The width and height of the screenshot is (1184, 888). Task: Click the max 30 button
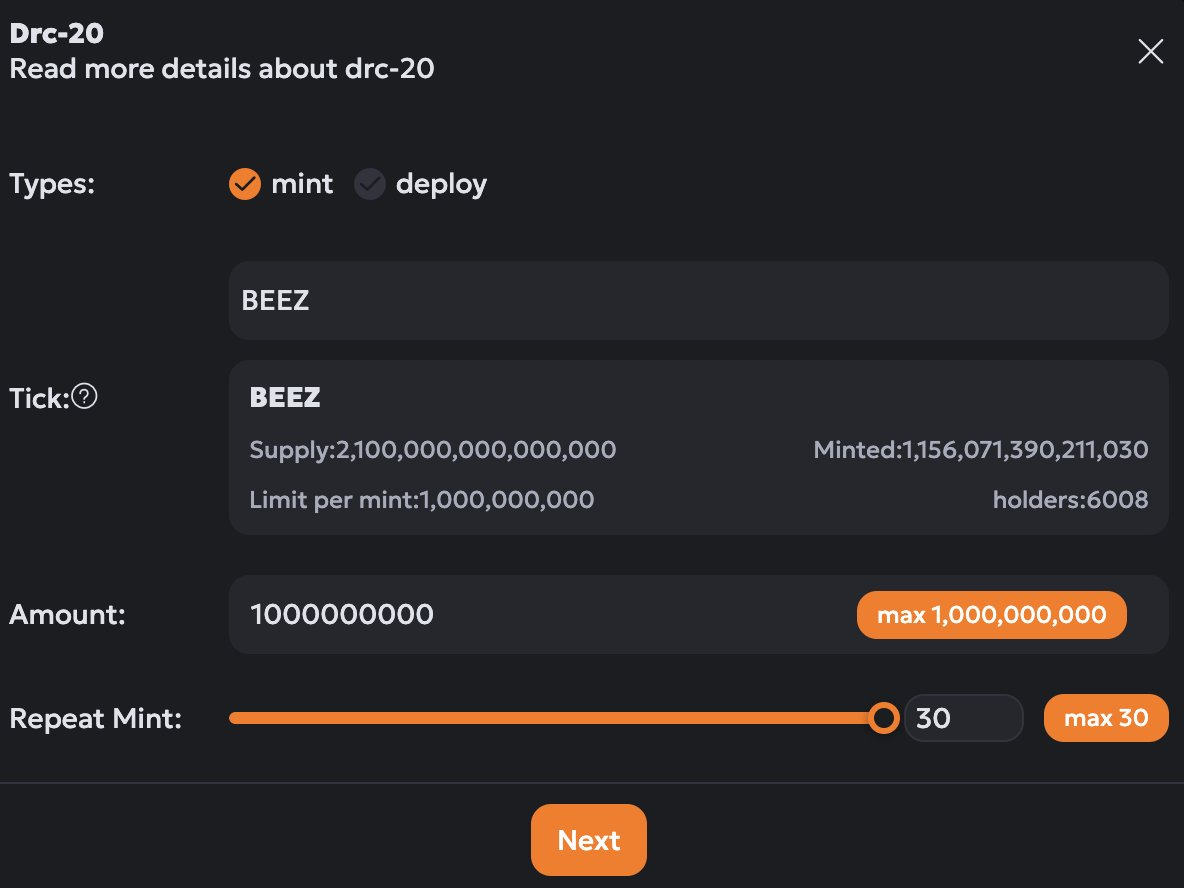1105,717
